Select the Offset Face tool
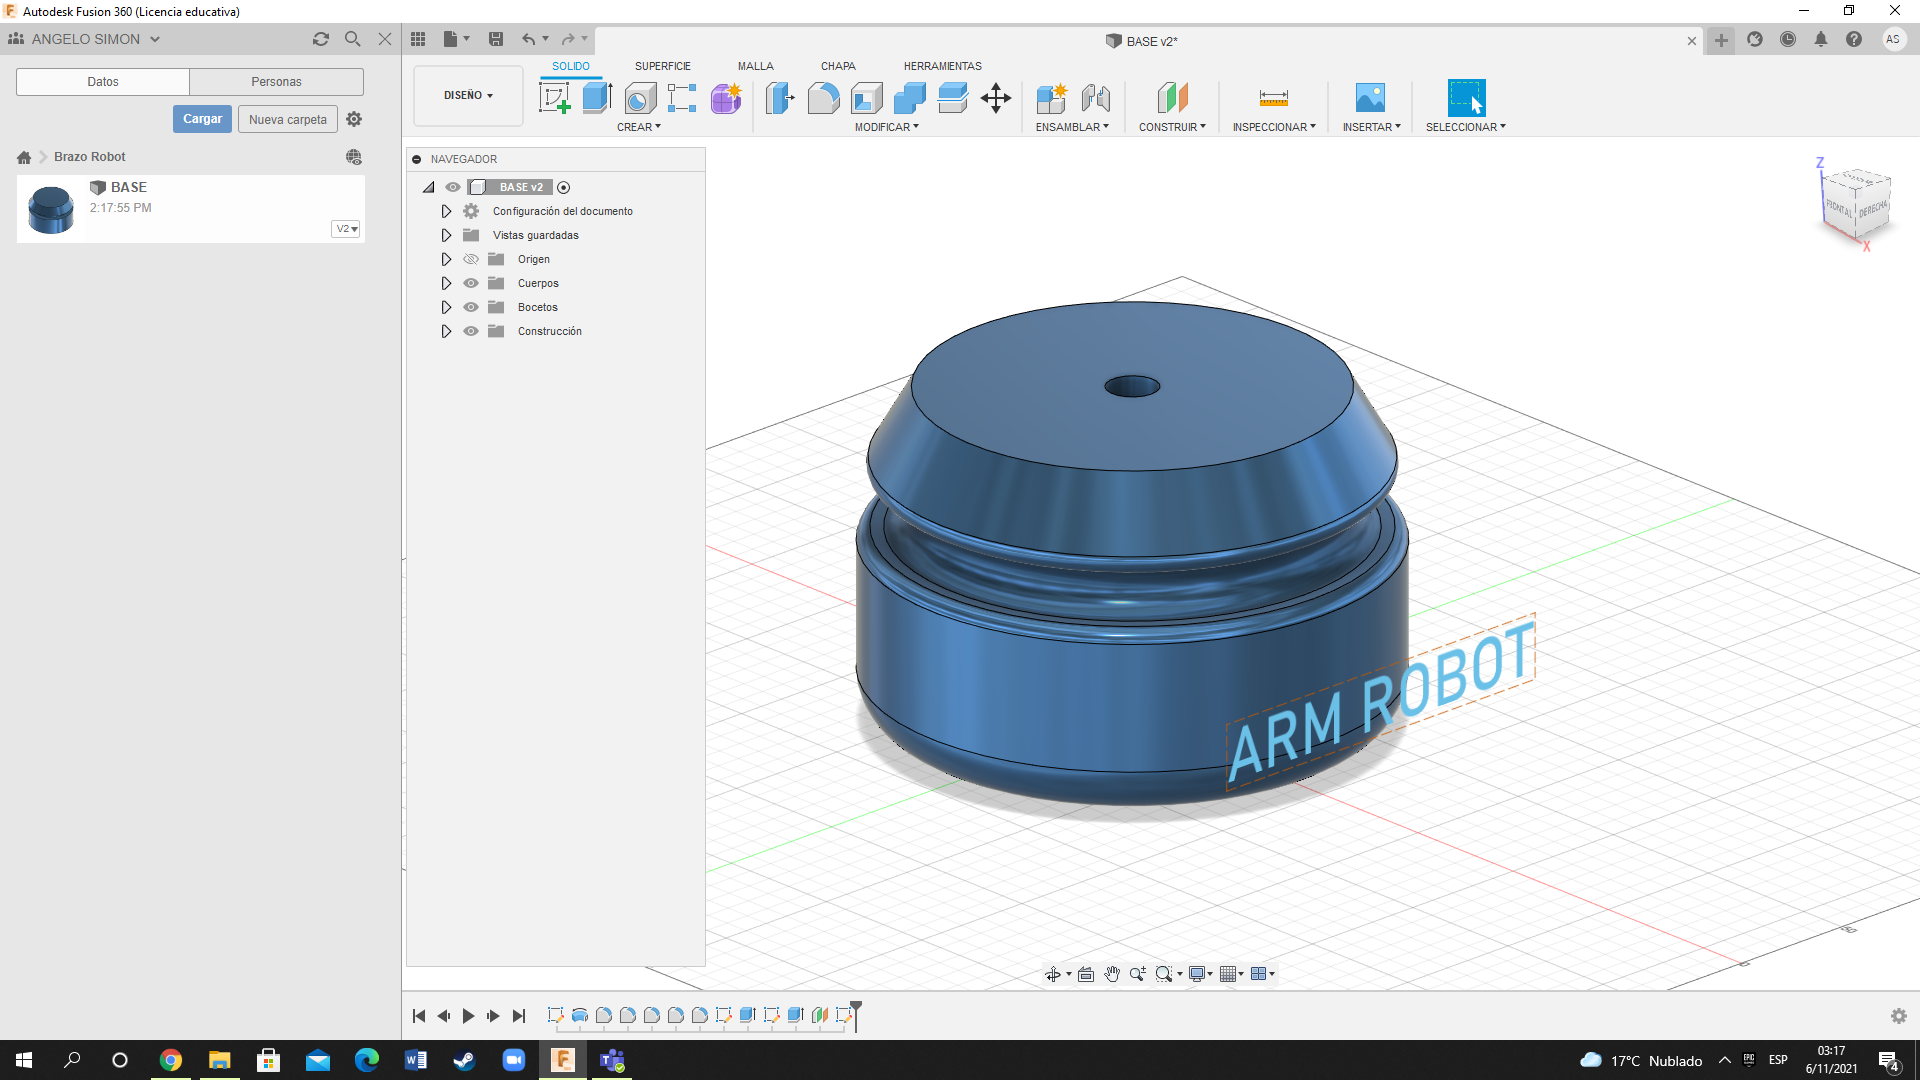Image resolution: width=1920 pixels, height=1080 pixels. 953,98
